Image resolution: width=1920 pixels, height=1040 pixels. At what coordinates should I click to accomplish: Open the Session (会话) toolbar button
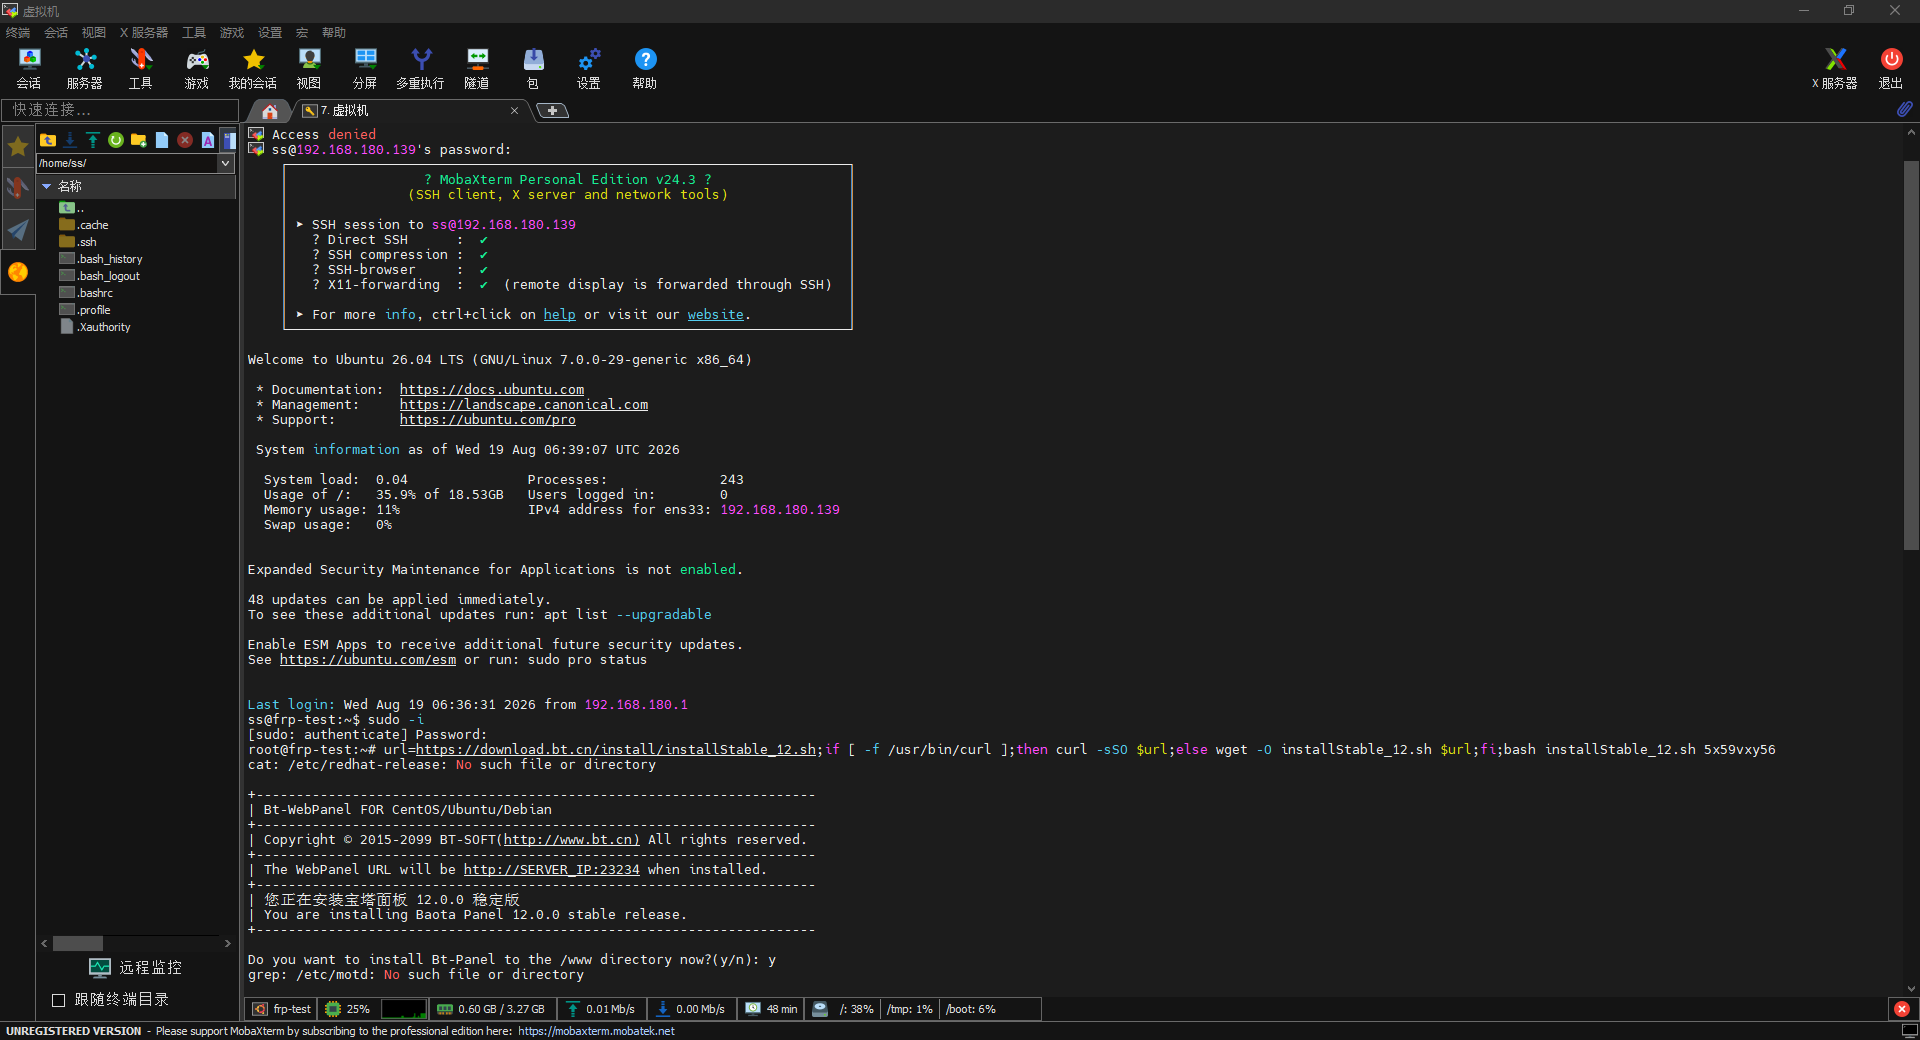coord(29,69)
